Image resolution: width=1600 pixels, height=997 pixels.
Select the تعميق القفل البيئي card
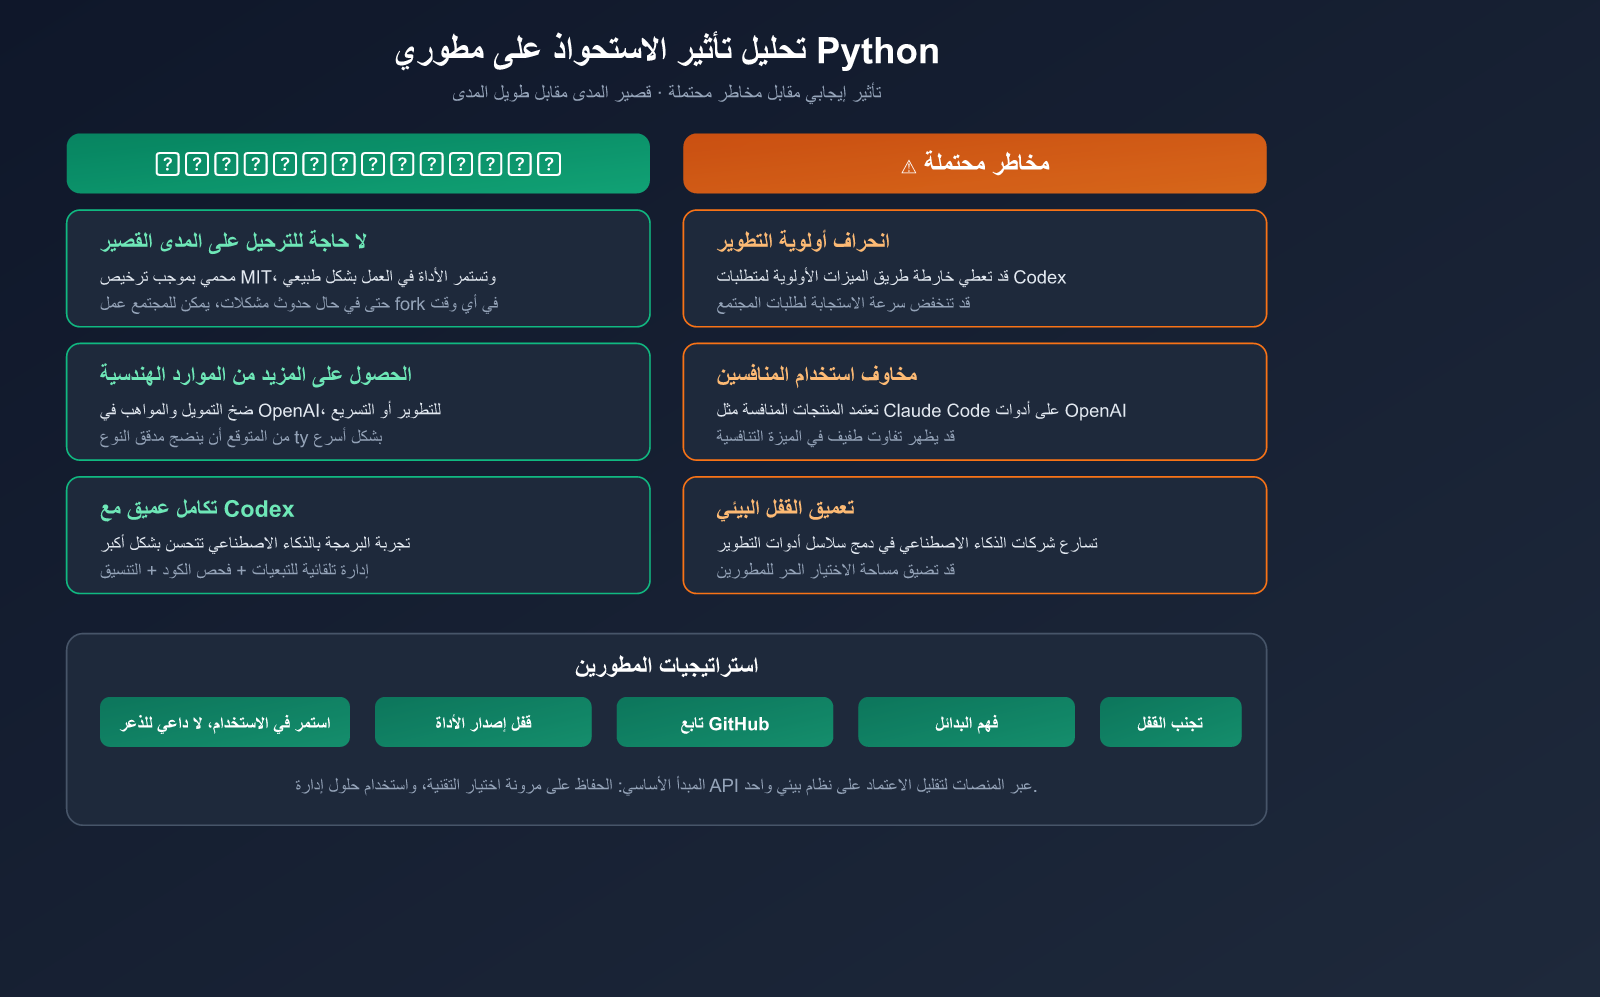point(974,535)
